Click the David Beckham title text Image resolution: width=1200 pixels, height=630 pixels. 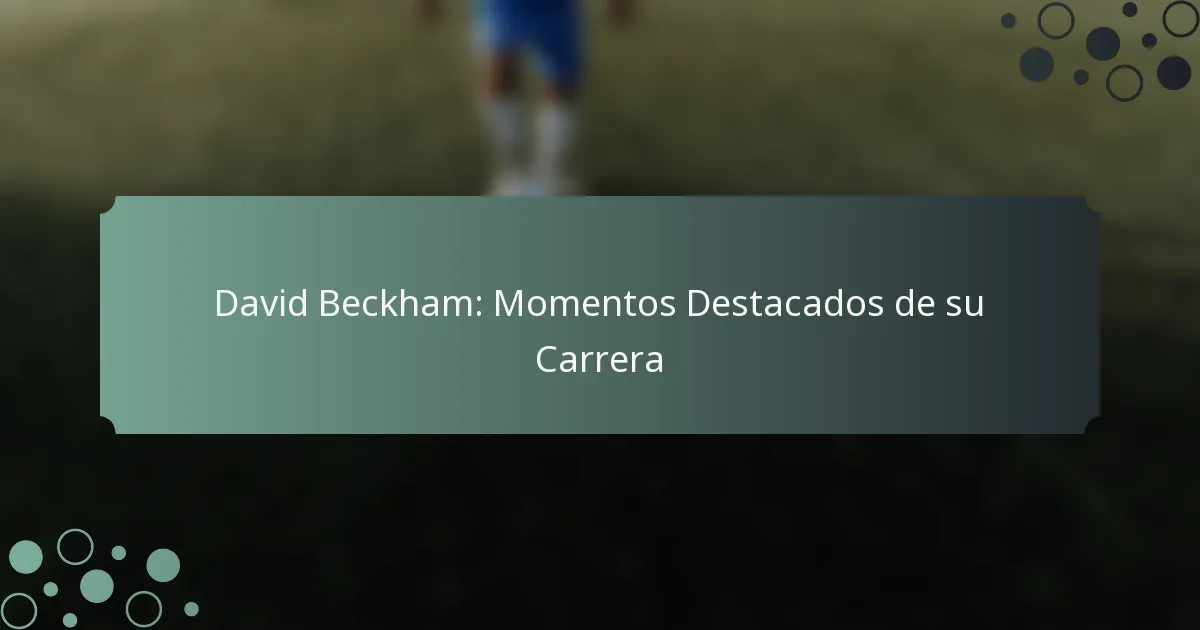[x=599, y=331]
